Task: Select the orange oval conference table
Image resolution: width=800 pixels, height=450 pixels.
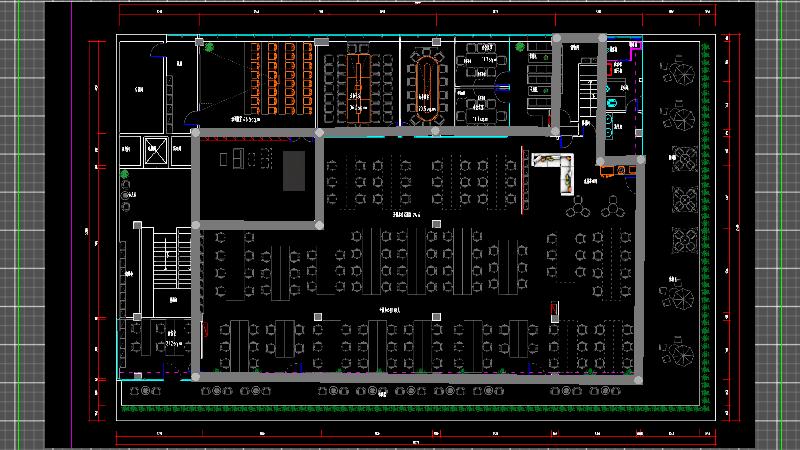Action: [x=427, y=80]
